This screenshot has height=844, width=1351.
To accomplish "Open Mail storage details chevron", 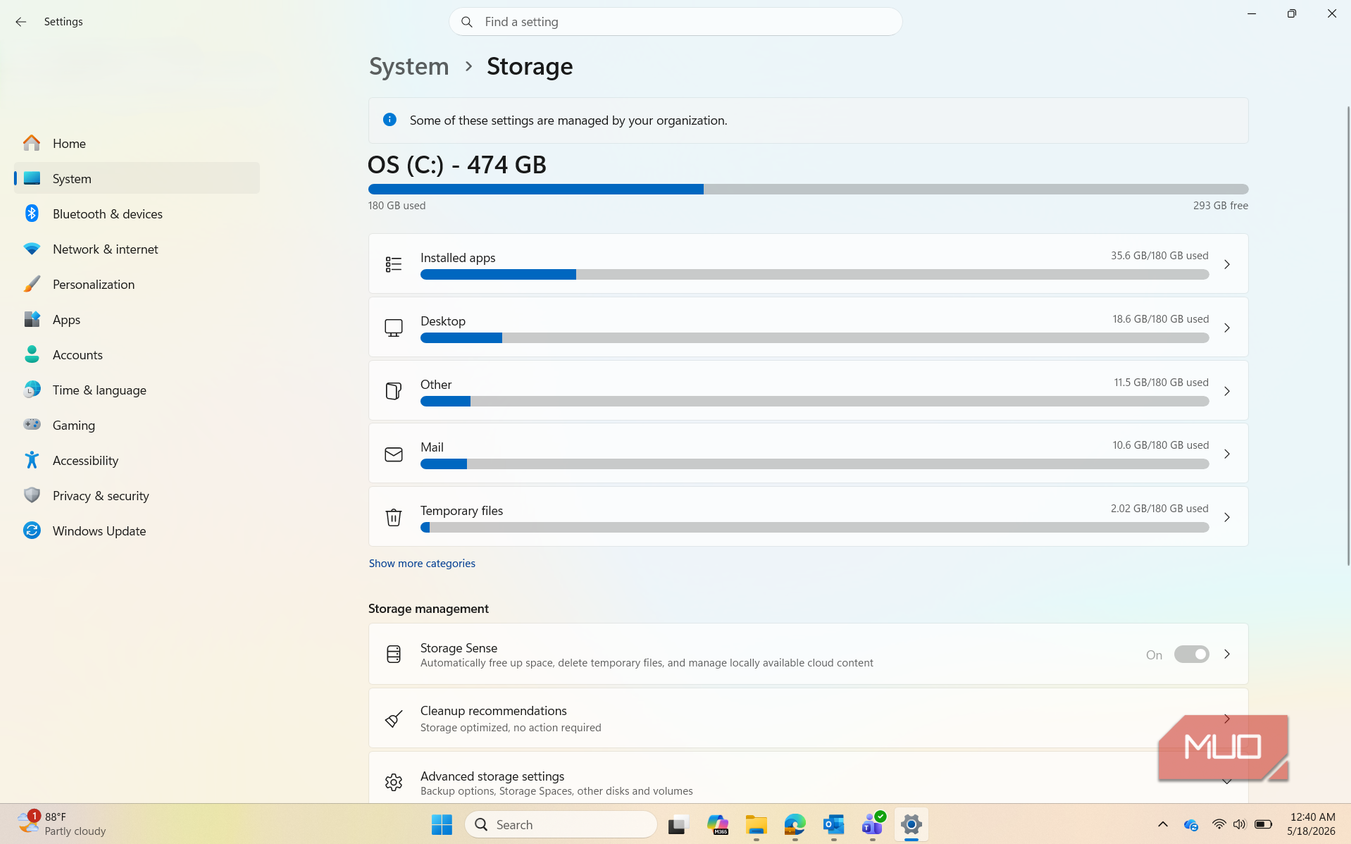I will (1227, 454).
